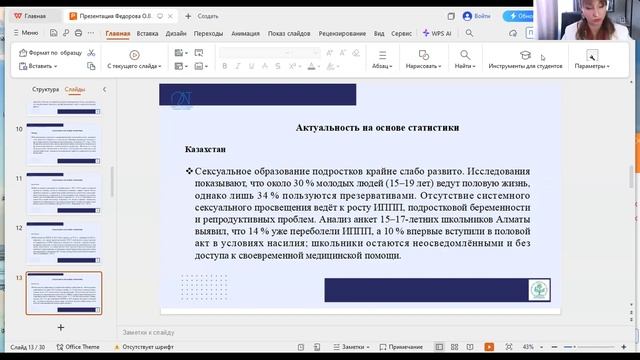The width and height of the screenshot is (640, 360).
Task: Open the Параметры settings dropdown
Action: tap(592, 66)
